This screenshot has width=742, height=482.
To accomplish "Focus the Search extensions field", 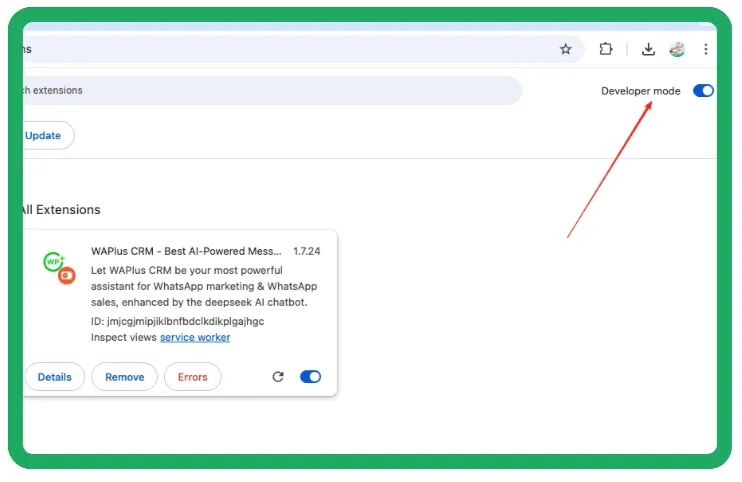I will [x=270, y=90].
